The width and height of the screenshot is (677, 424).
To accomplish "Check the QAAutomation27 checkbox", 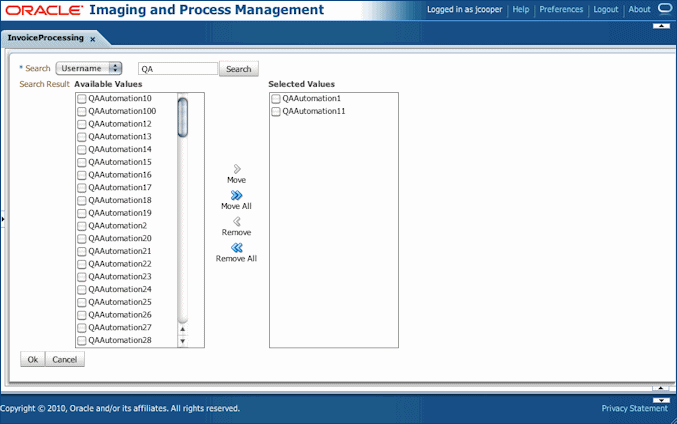I will tap(82, 328).
